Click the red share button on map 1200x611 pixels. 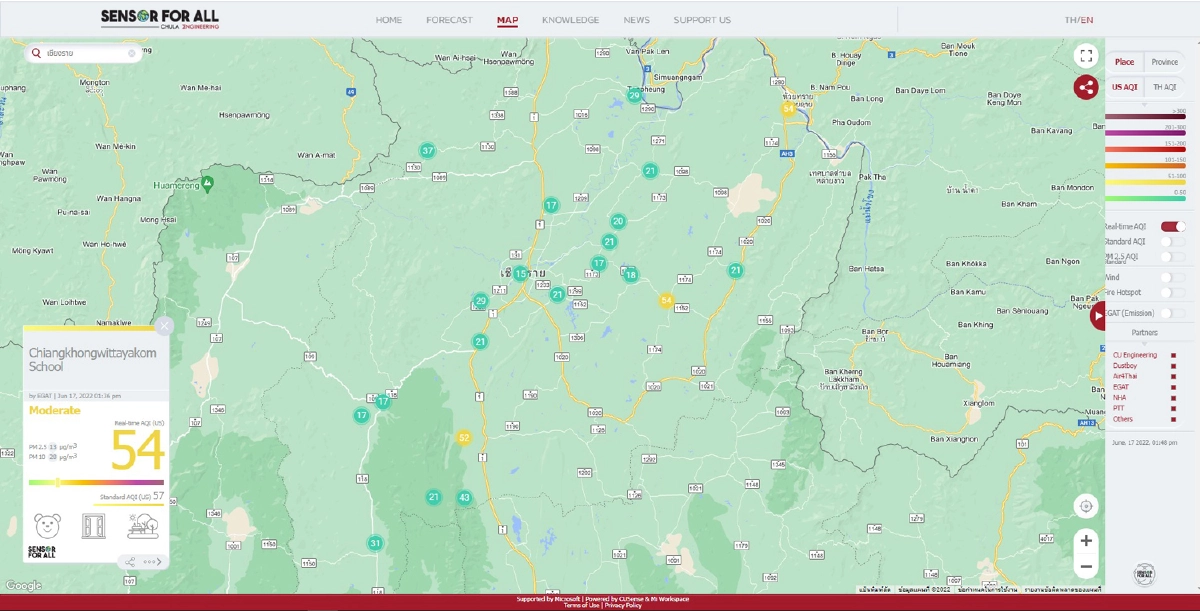[1086, 87]
